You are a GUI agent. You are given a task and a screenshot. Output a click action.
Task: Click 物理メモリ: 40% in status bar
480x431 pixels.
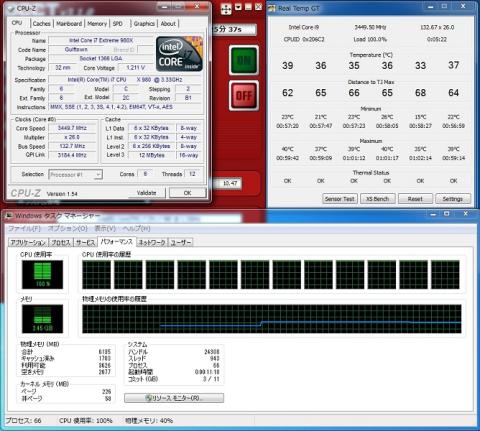pos(149,421)
